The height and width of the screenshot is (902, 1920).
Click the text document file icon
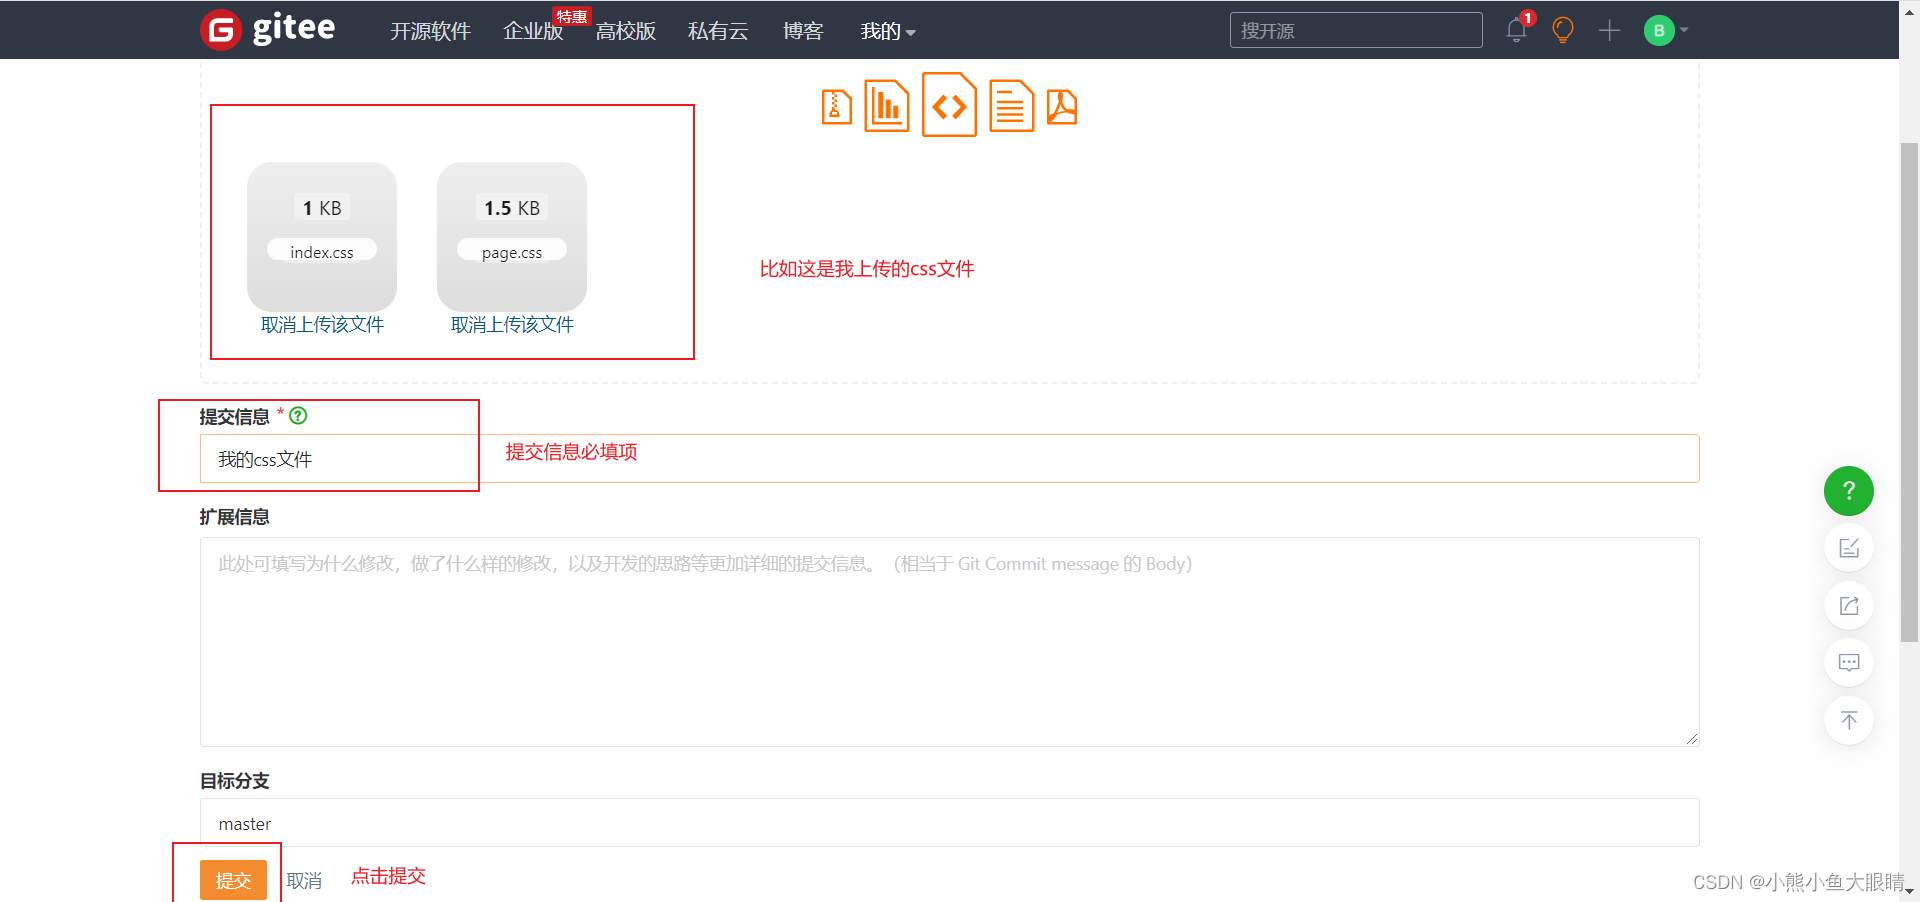click(x=1011, y=105)
